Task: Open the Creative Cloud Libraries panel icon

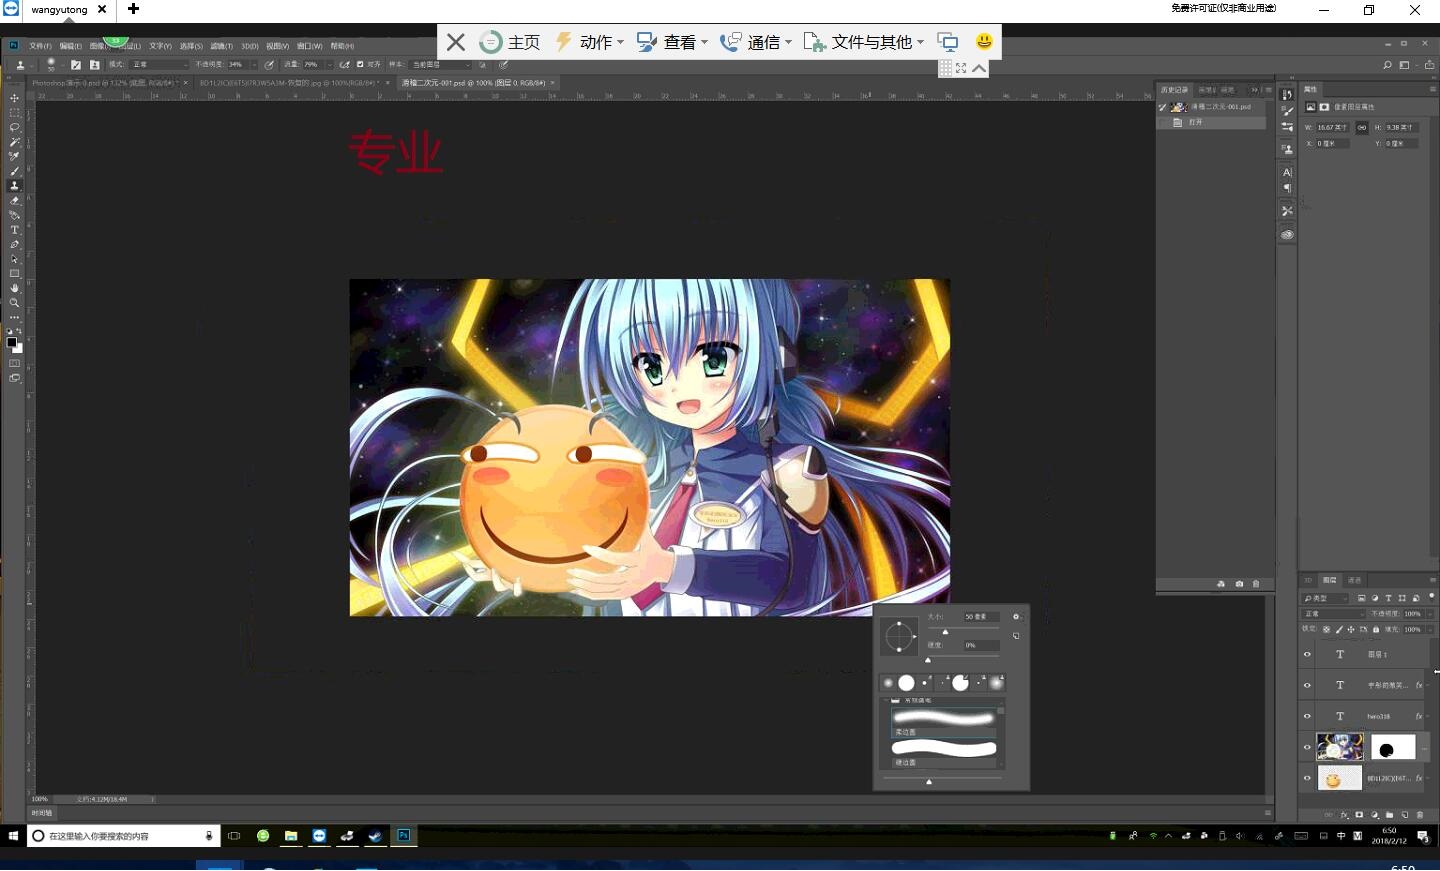Action: (x=1287, y=235)
